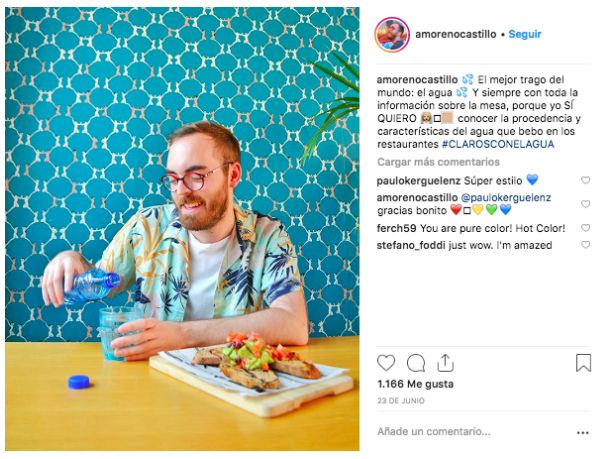The height and width of the screenshot is (459, 614).
Task: Open the three-dot more options menu
Action: [583, 432]
